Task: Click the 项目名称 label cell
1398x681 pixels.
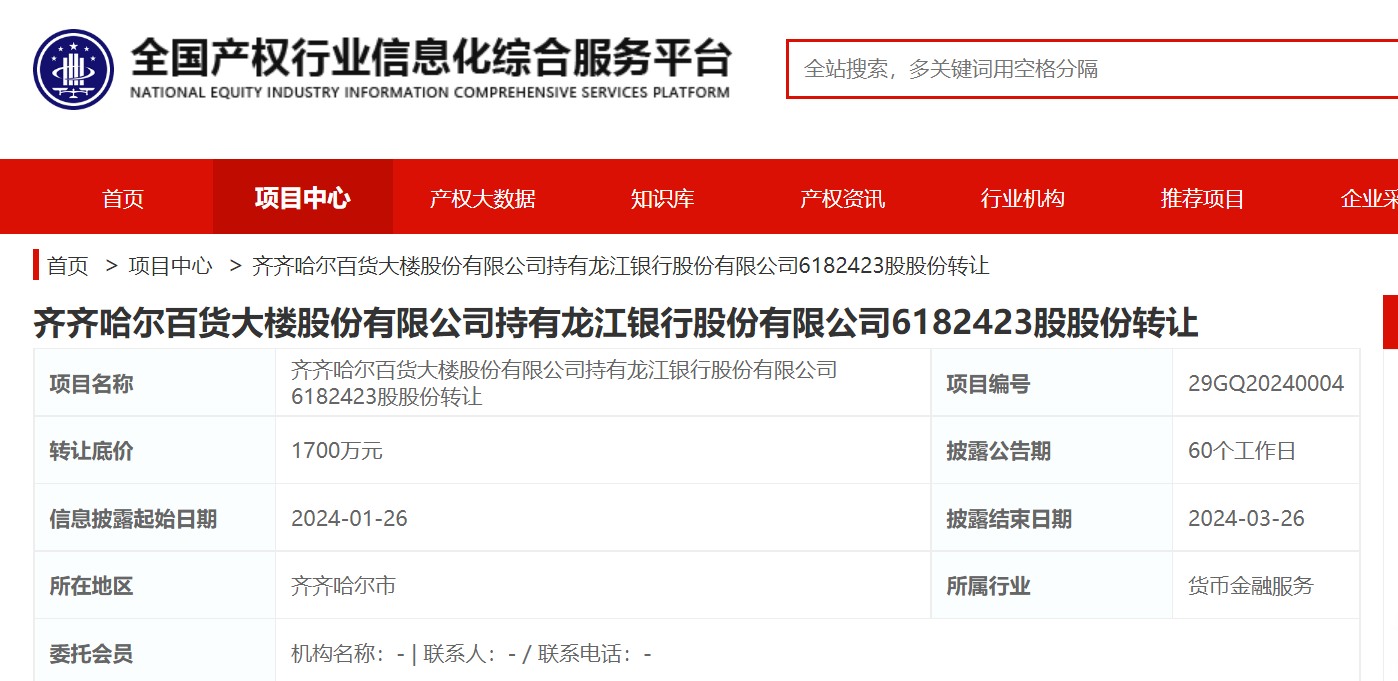Action: (x=155, y=383)
